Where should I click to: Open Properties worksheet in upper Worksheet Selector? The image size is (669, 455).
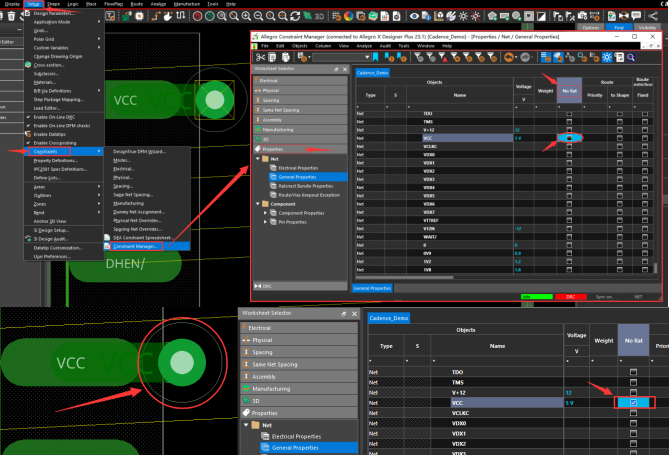pyautogui.click(x=300, y=149)
